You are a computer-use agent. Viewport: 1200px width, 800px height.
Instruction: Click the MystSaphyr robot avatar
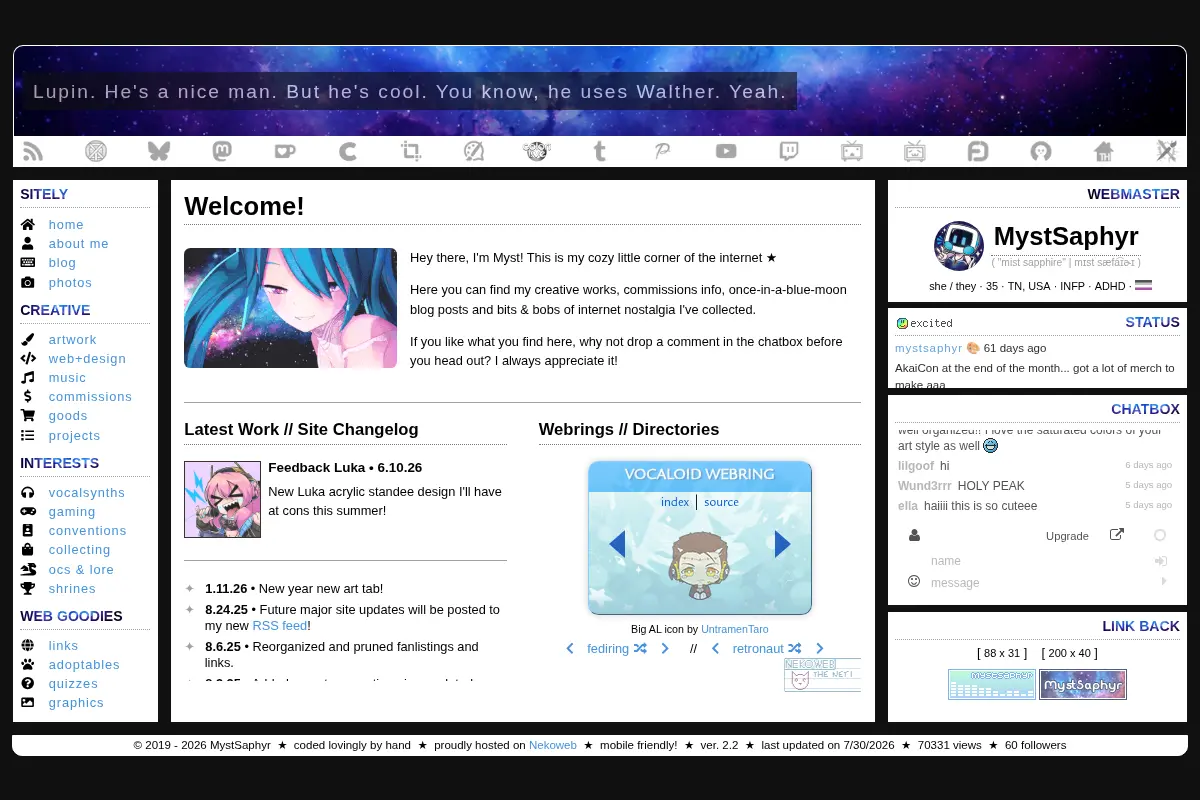point(959,246)
